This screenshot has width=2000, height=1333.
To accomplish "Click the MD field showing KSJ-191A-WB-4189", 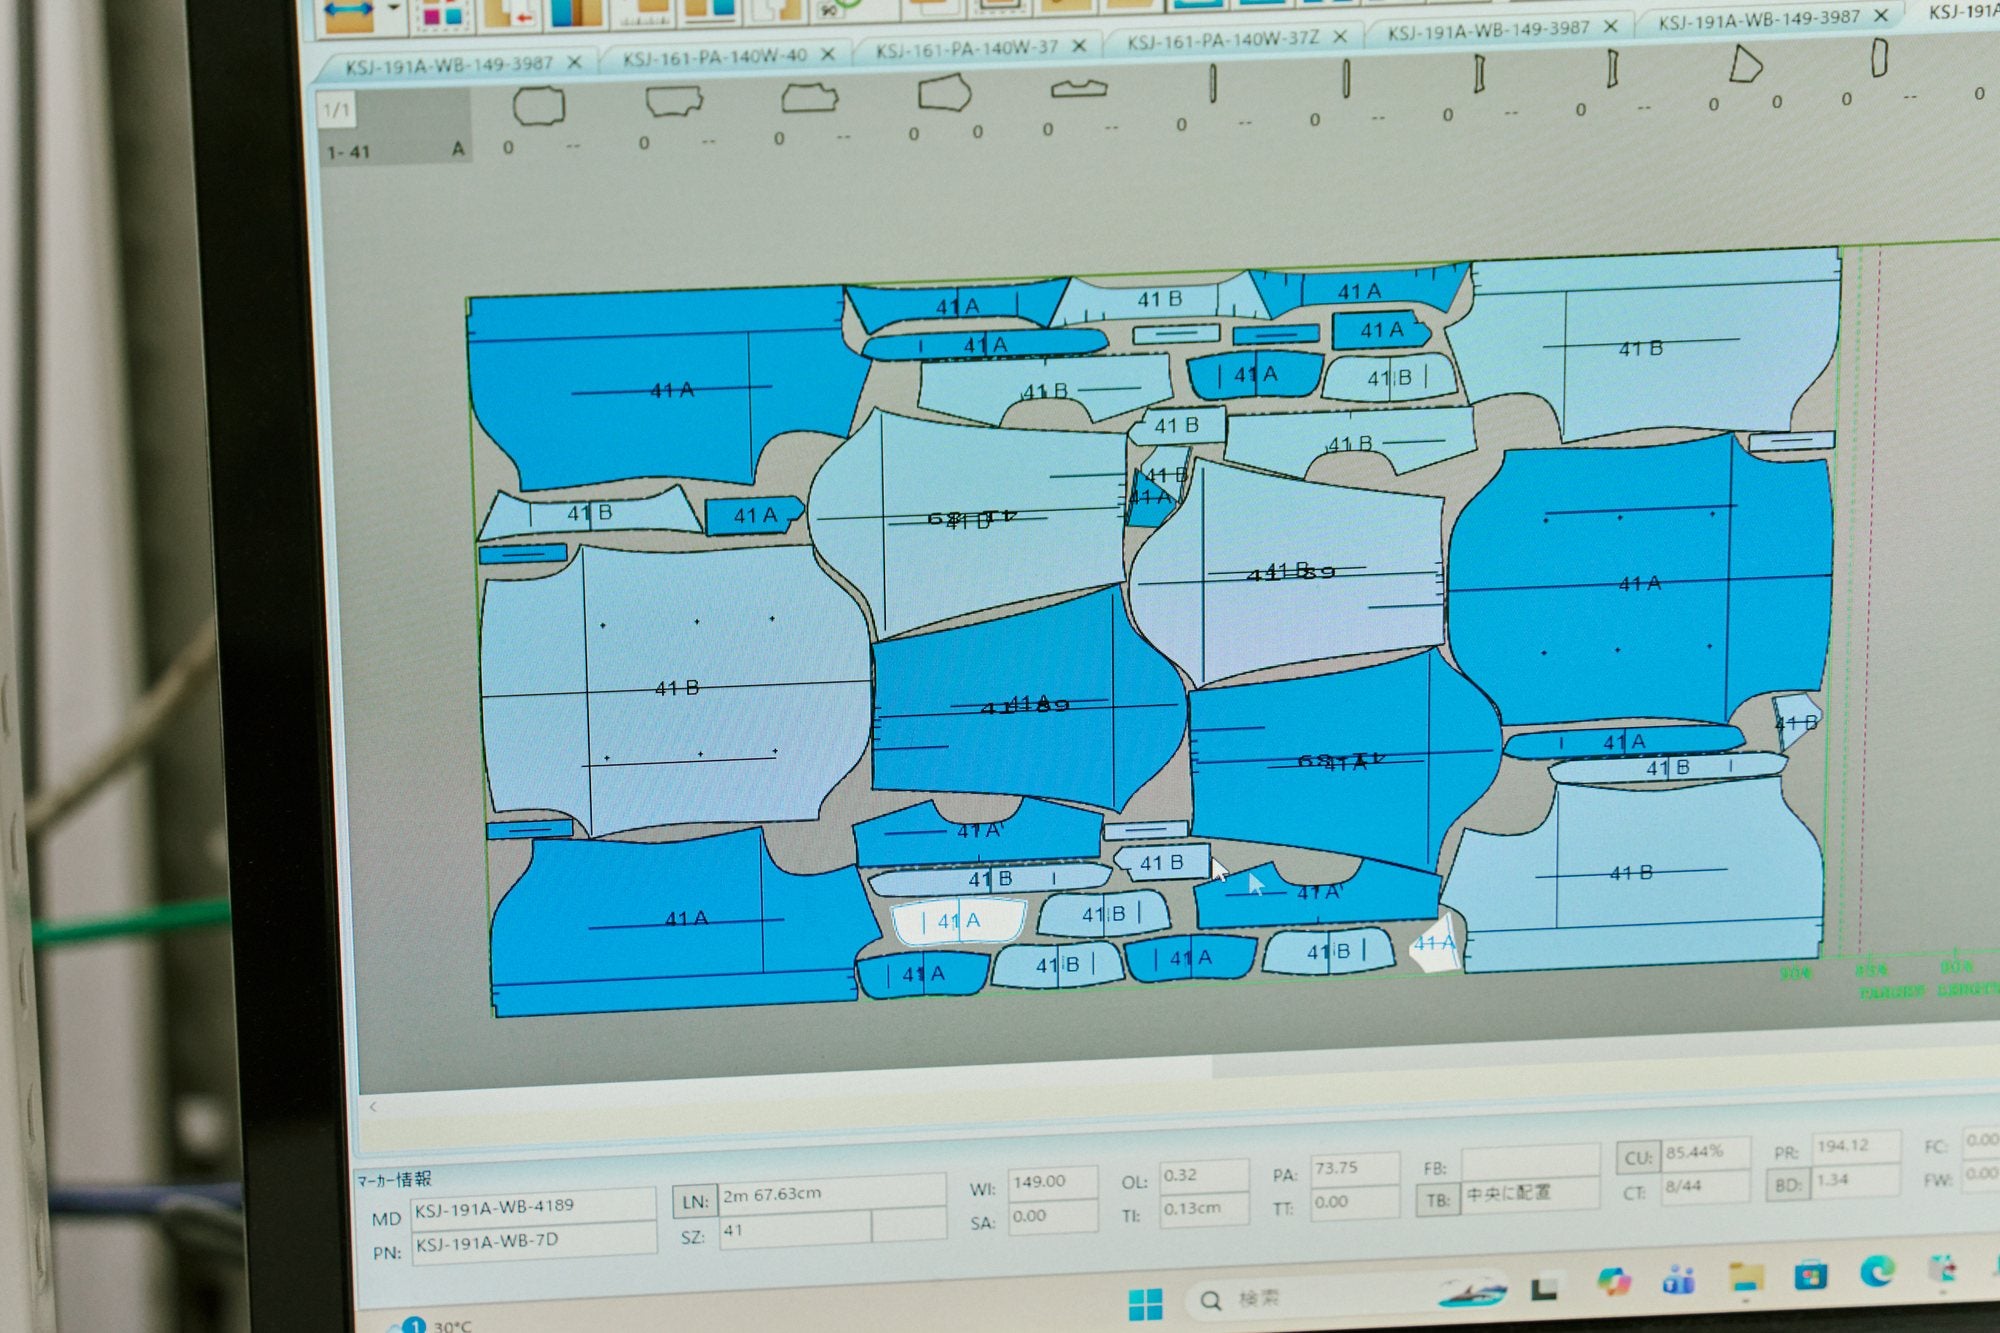I will pos(533,1207).
